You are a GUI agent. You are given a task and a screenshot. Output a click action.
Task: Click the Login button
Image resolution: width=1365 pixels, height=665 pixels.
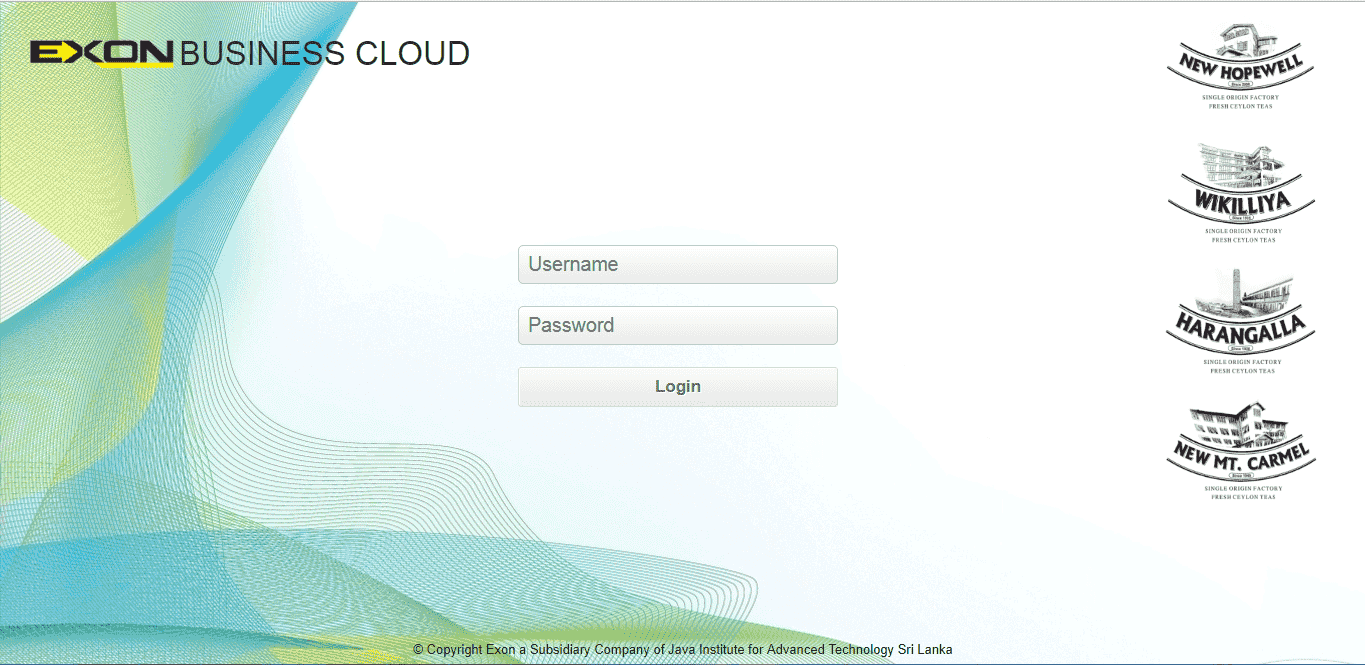click(x=678, y=387)
